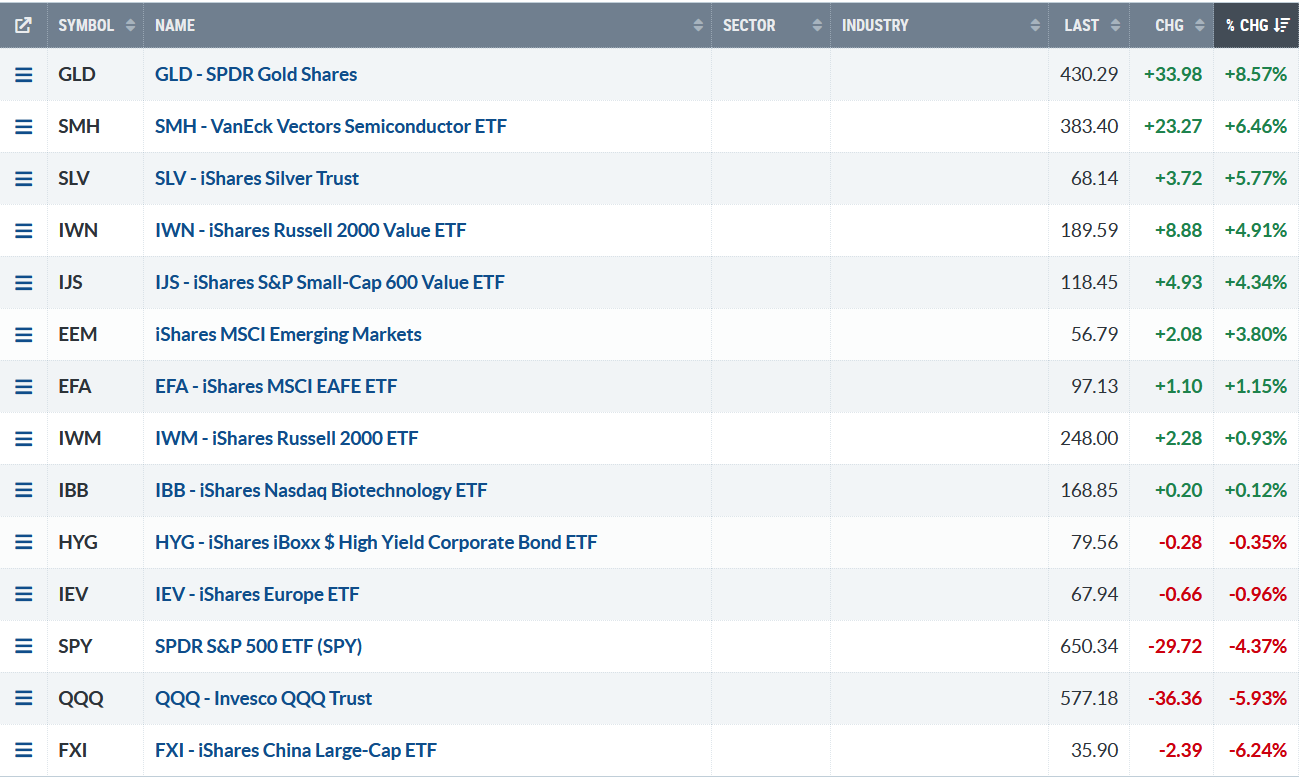Image resolution: width=1299 pixels, height=777 pixels.
Task: Click the menu icon beside SLV
Action: pyautogui.click(x=24, y=178)
